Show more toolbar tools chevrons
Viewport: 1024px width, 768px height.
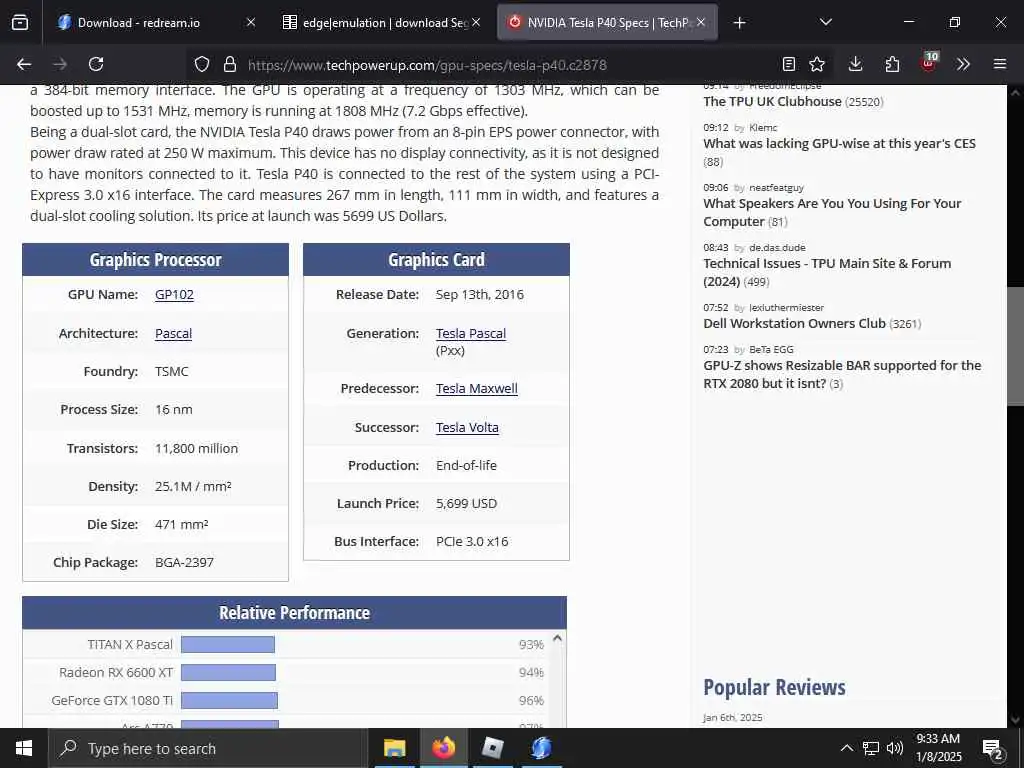(963, 64)
